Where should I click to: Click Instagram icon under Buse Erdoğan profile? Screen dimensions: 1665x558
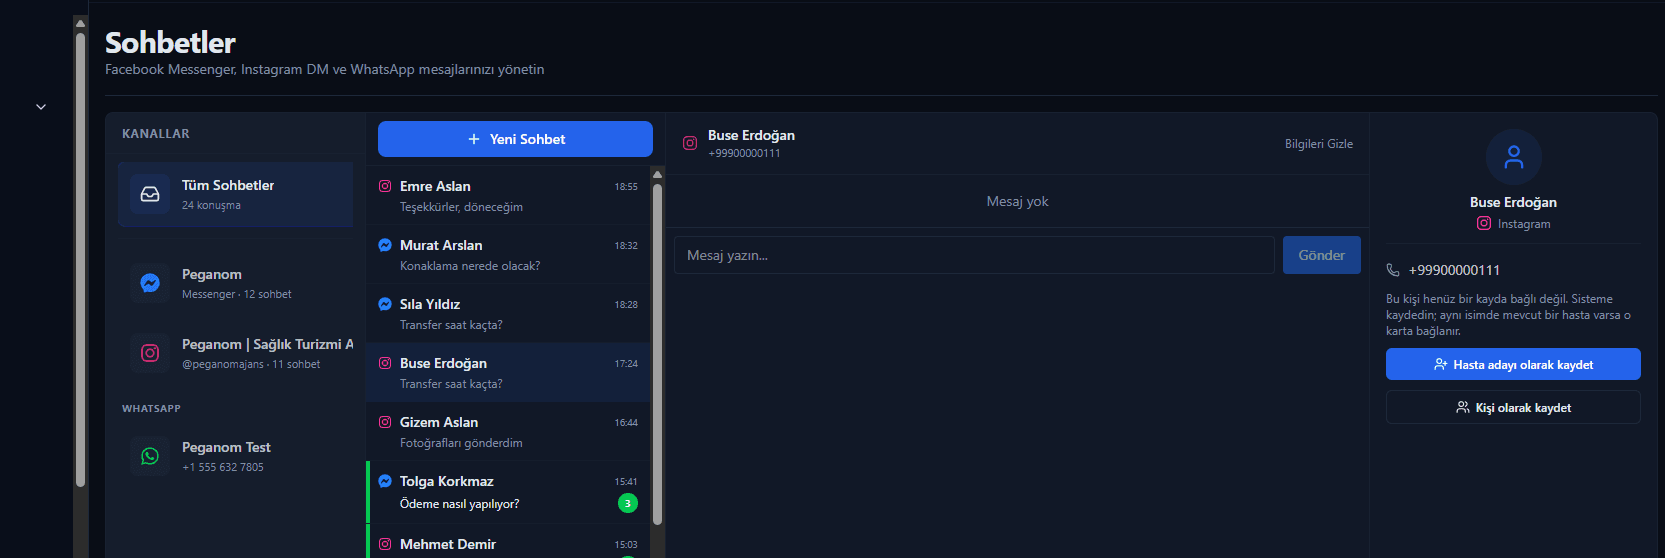point(1484,223)
